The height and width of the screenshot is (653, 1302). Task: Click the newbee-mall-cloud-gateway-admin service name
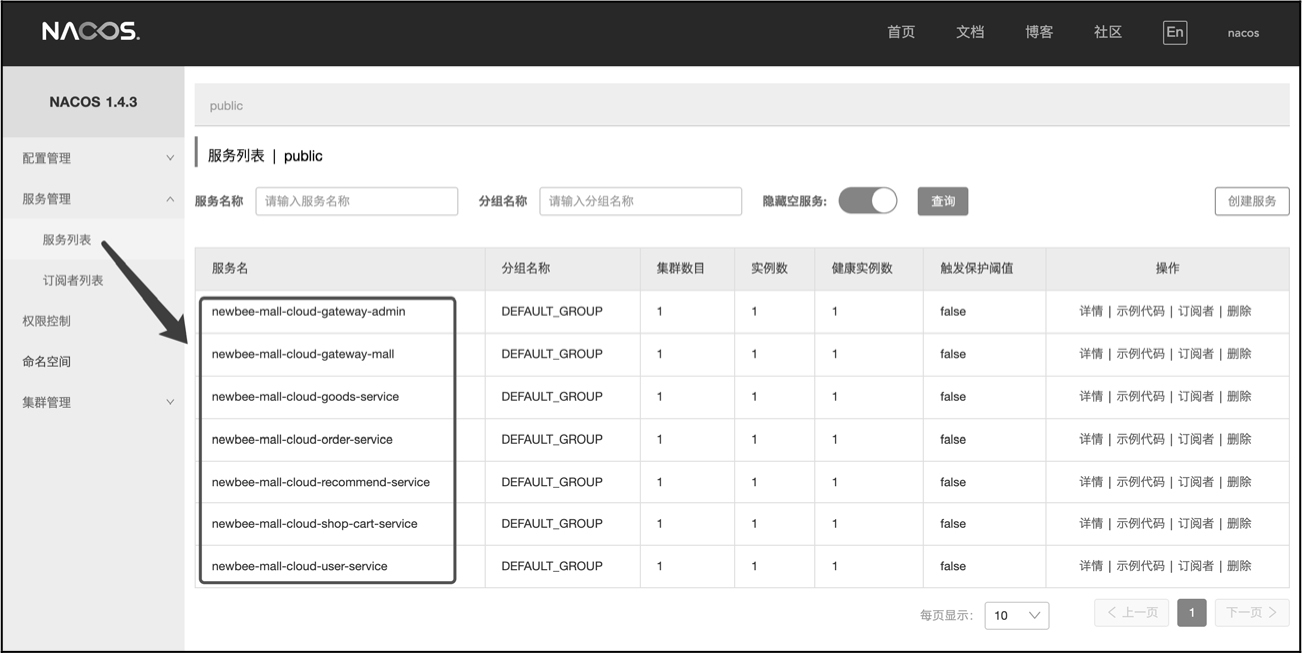(x=309, y=311)
